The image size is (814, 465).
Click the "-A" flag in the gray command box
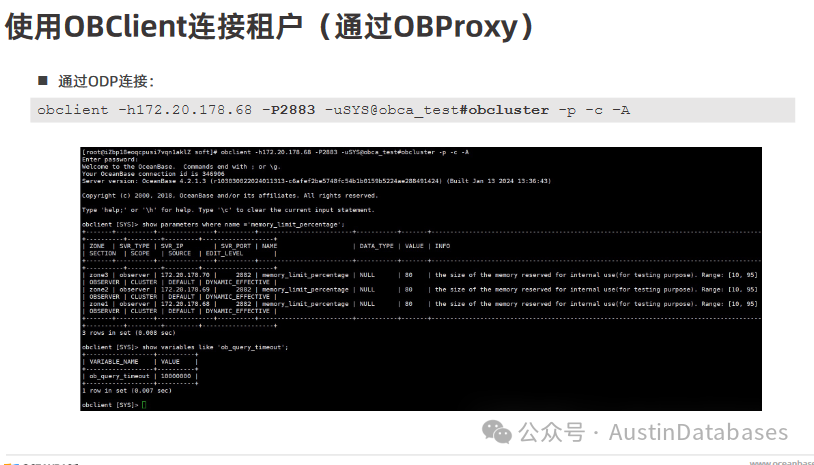(x=621, y=110)
